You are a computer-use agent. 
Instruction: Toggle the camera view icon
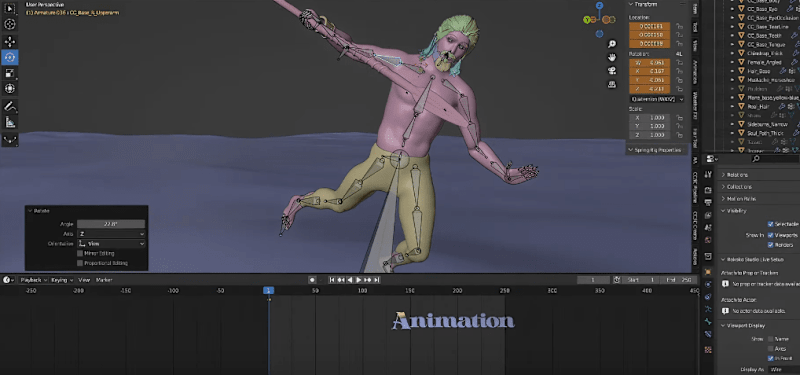(612, 71)
